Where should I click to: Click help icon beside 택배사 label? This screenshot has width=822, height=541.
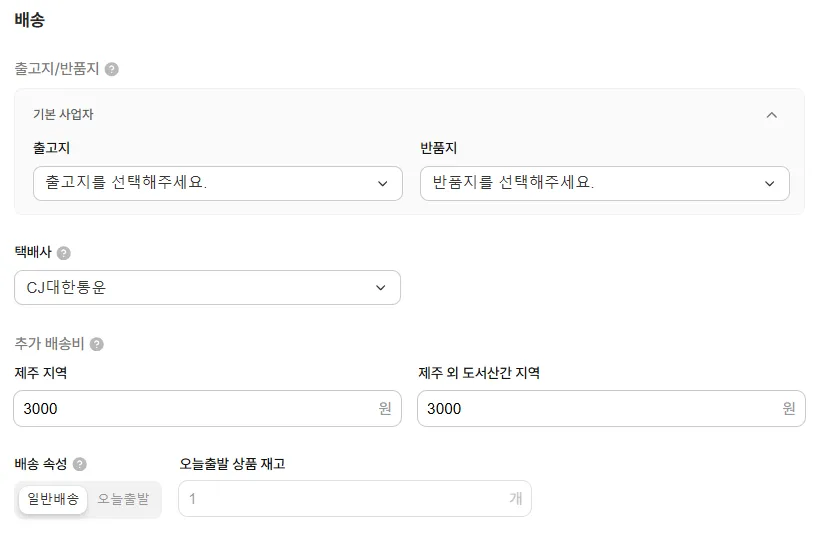pos(63,253)
